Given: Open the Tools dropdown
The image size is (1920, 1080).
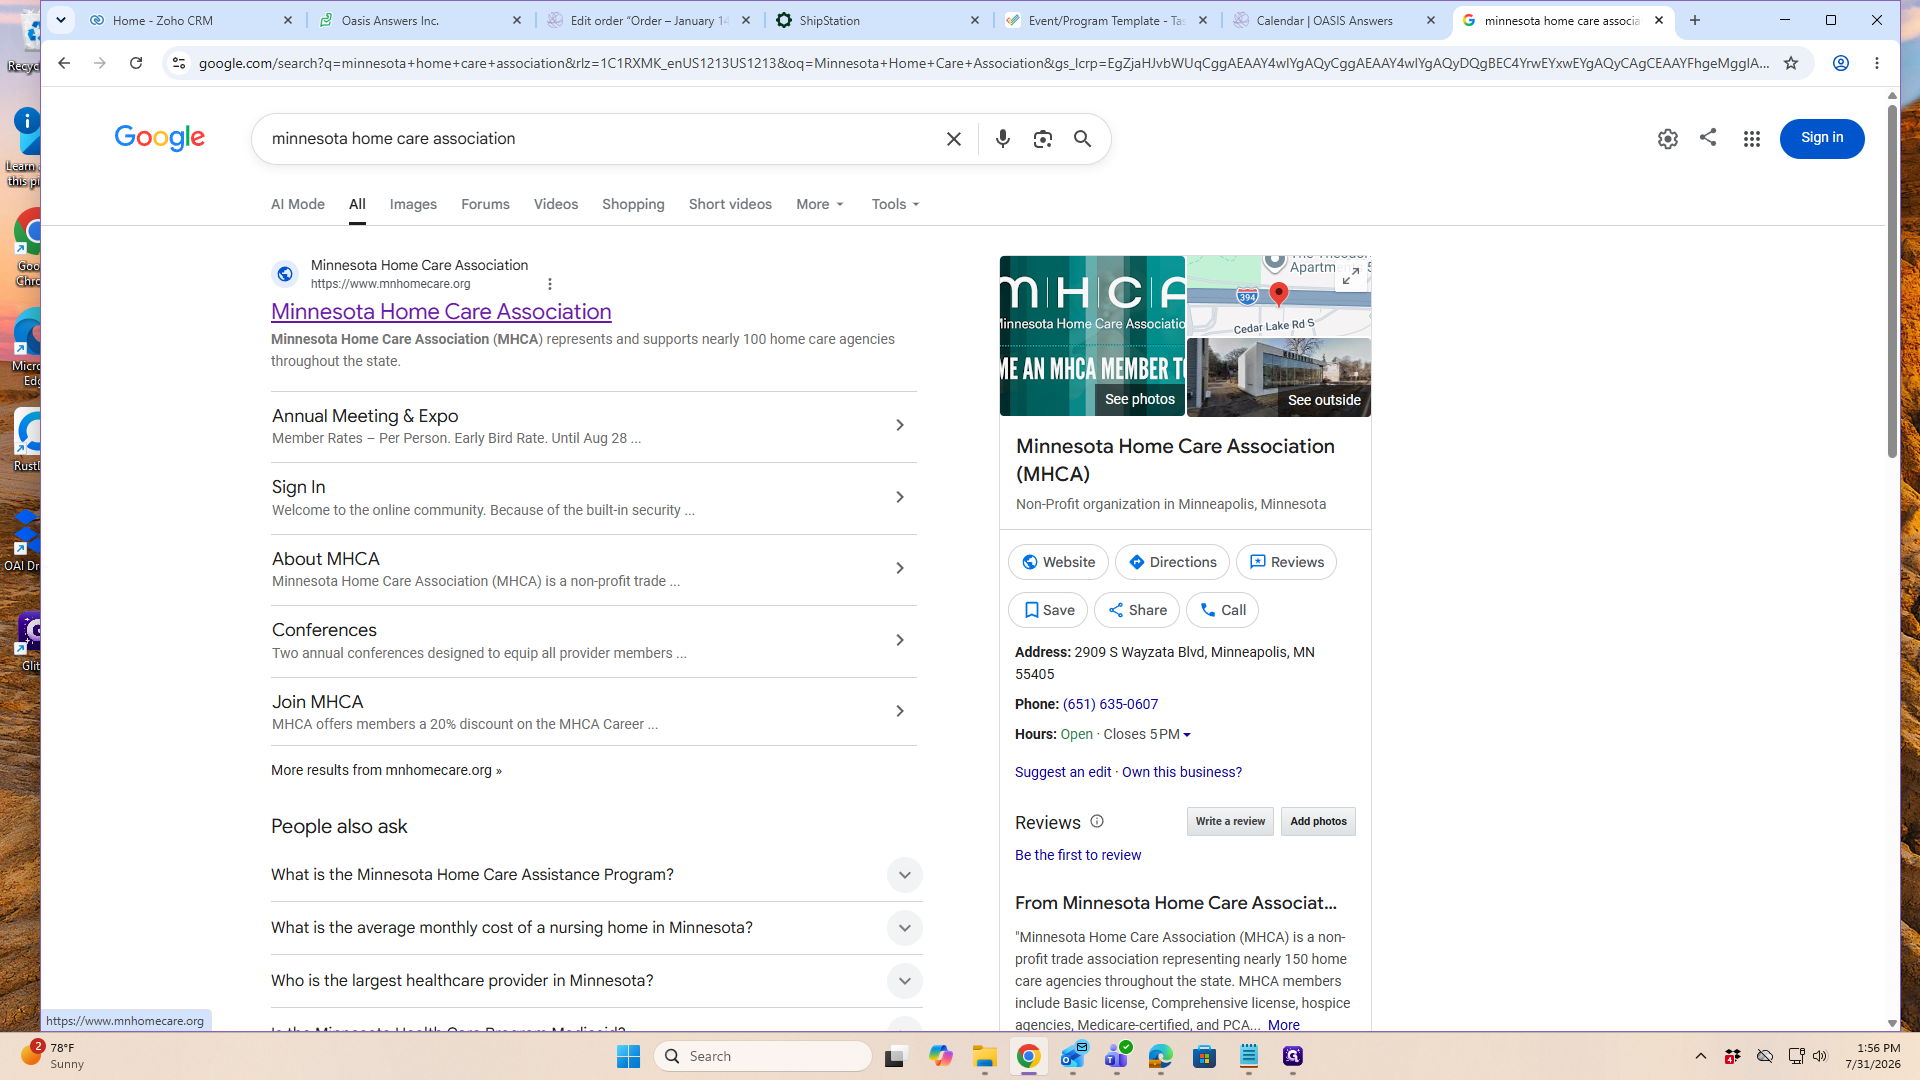Looking at the screenshot, I should tap(895, 204).
